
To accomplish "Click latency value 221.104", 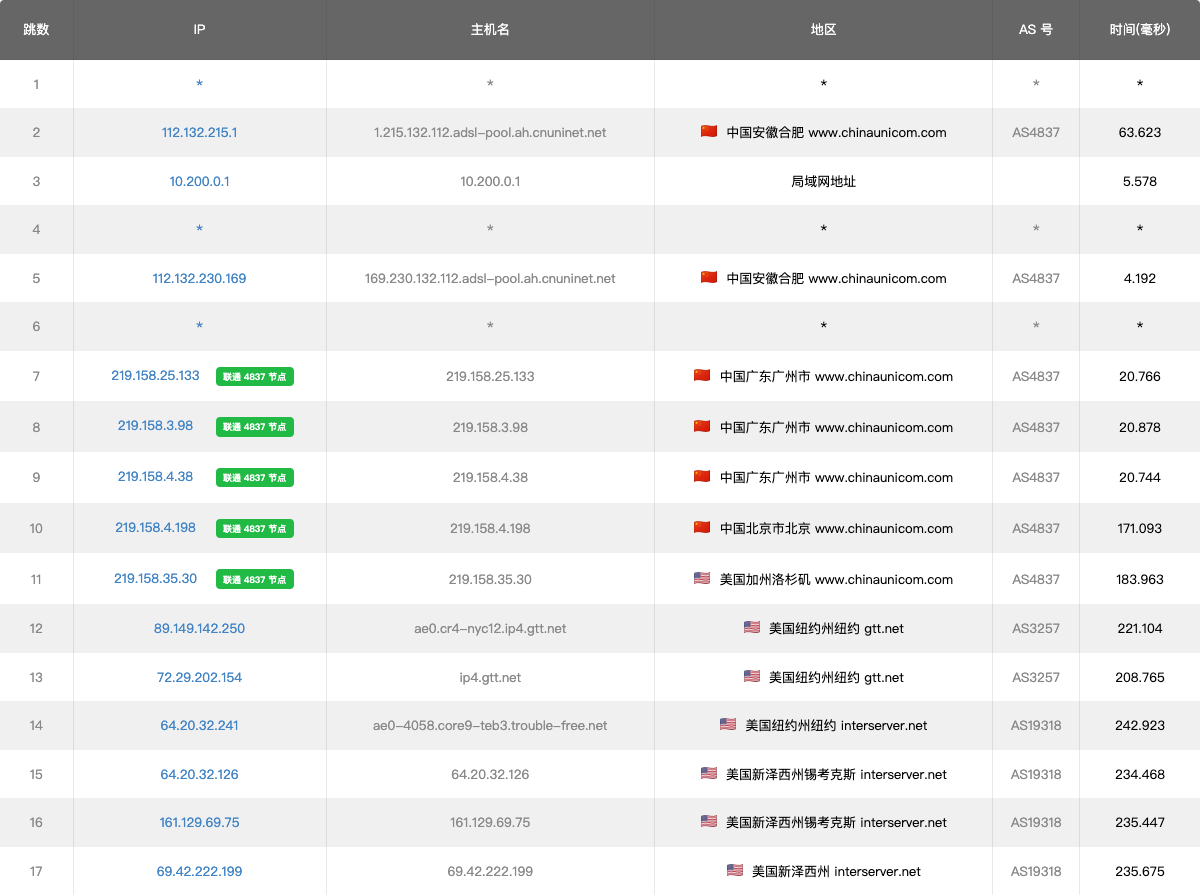I will 1140,628.
